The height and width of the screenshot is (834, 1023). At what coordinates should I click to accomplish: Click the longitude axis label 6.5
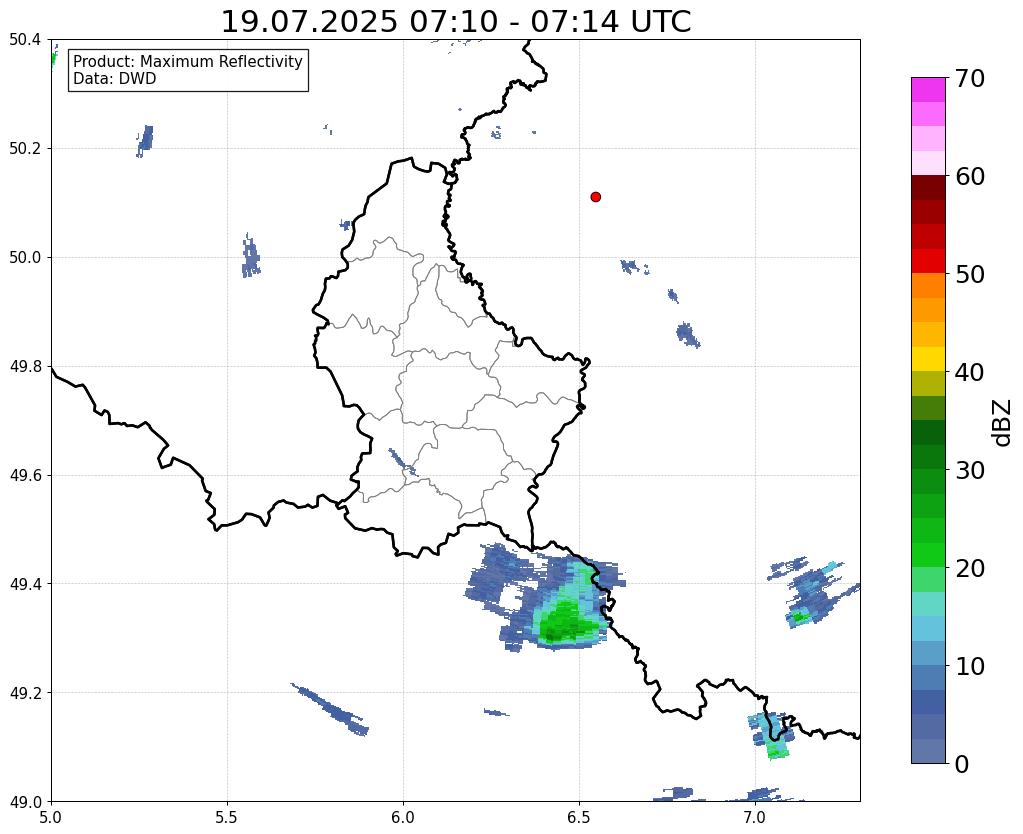pos(579,817)
